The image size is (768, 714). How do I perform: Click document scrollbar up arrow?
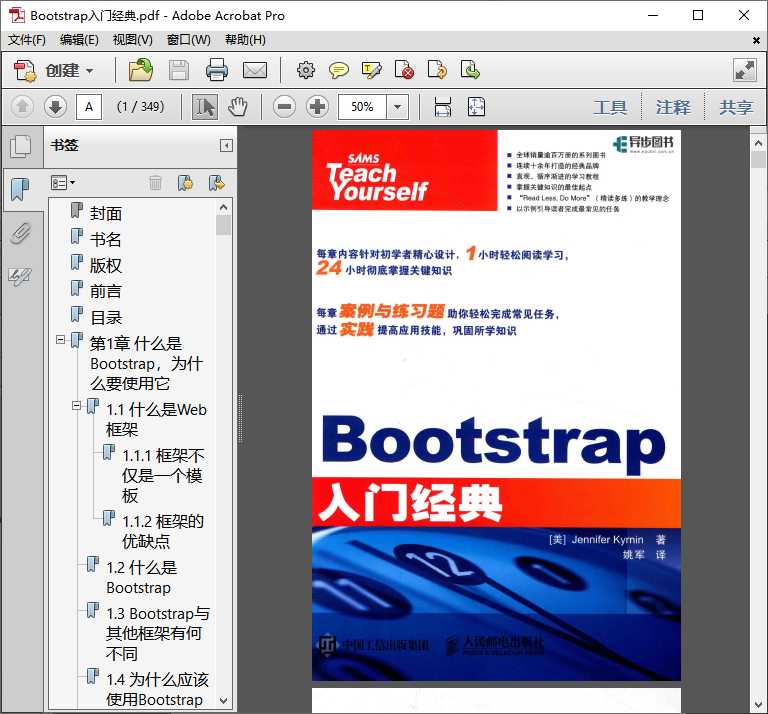tap(758, 143)
